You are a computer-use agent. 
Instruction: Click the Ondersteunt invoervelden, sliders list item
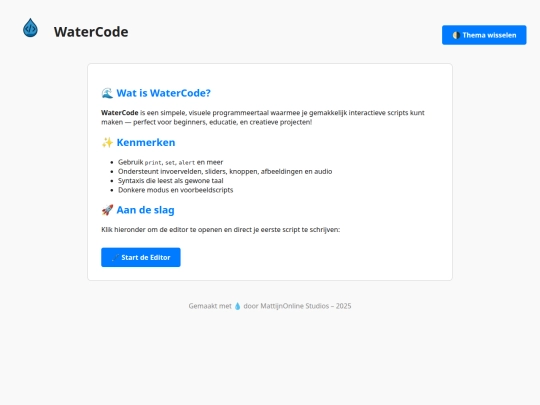[225, 172]
